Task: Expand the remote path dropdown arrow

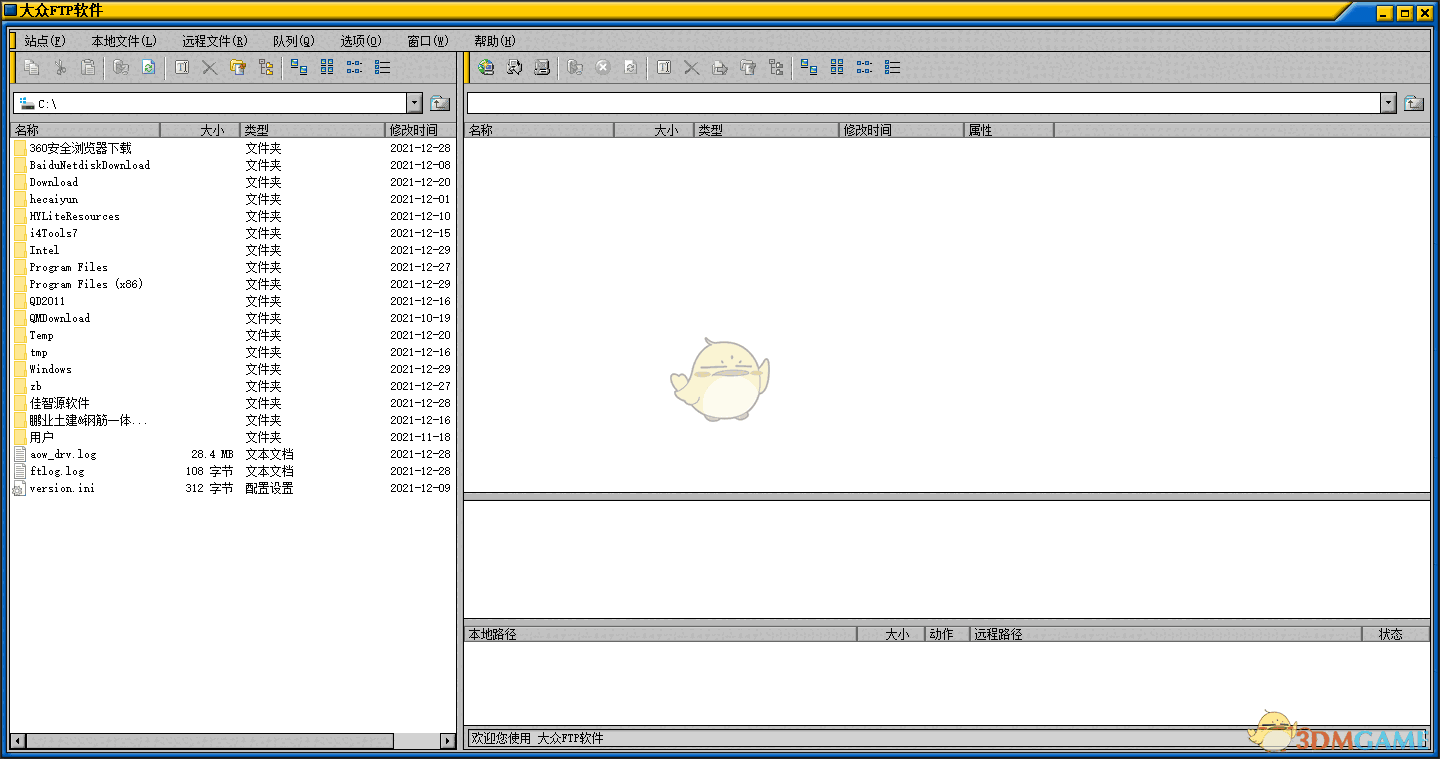Action: pyautogui.click(x=1388, y=103)
